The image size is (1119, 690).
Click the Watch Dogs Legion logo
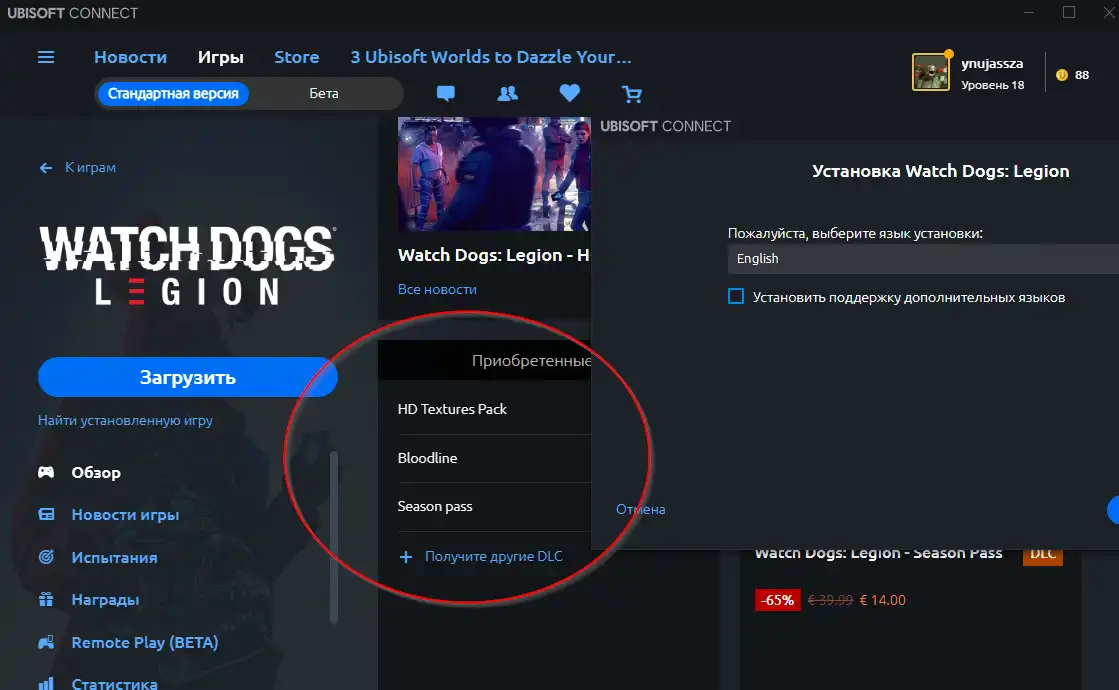(x=188, y=265)
